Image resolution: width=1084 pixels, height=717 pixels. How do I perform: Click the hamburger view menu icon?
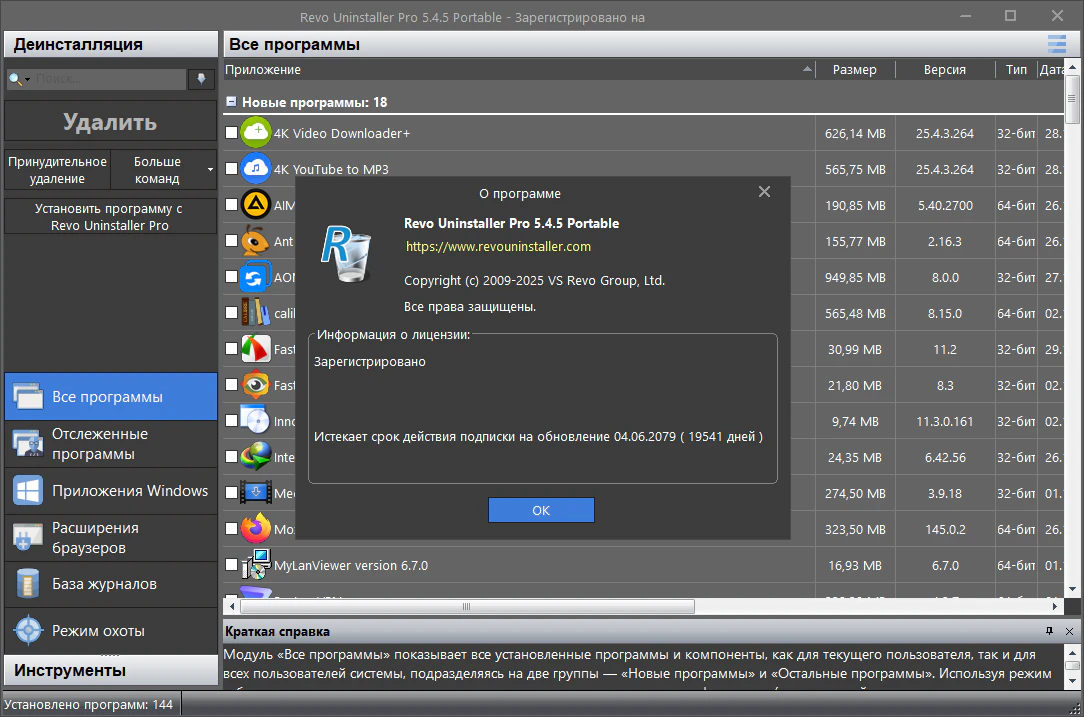pyautogui.click(x=1057, y=44)
